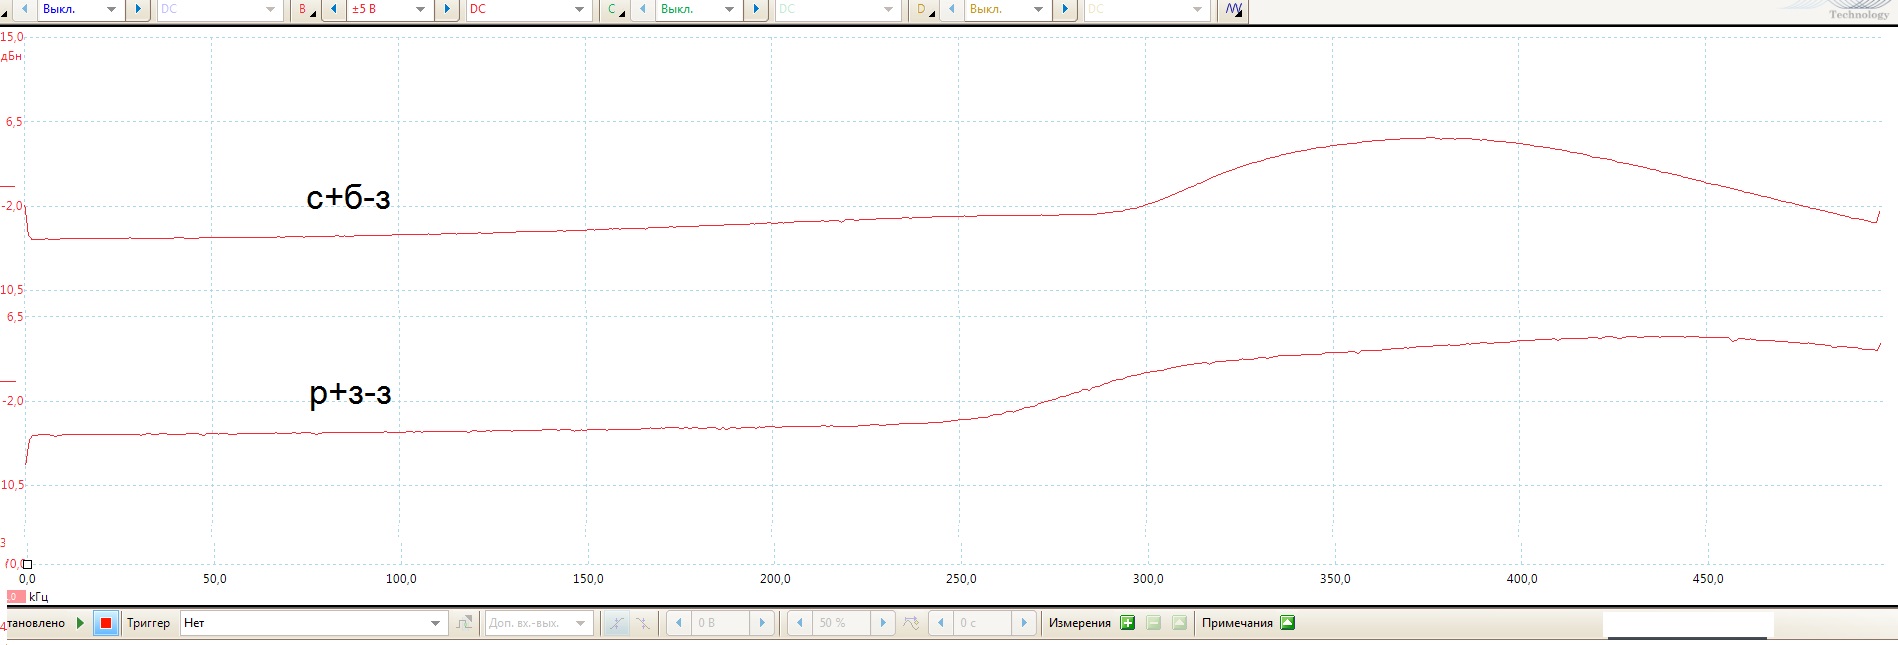Image resolution: width=1898 pixels, height=645 pixels.
Task: Show notes with Примечания arrow icon
Action: 1288,623
